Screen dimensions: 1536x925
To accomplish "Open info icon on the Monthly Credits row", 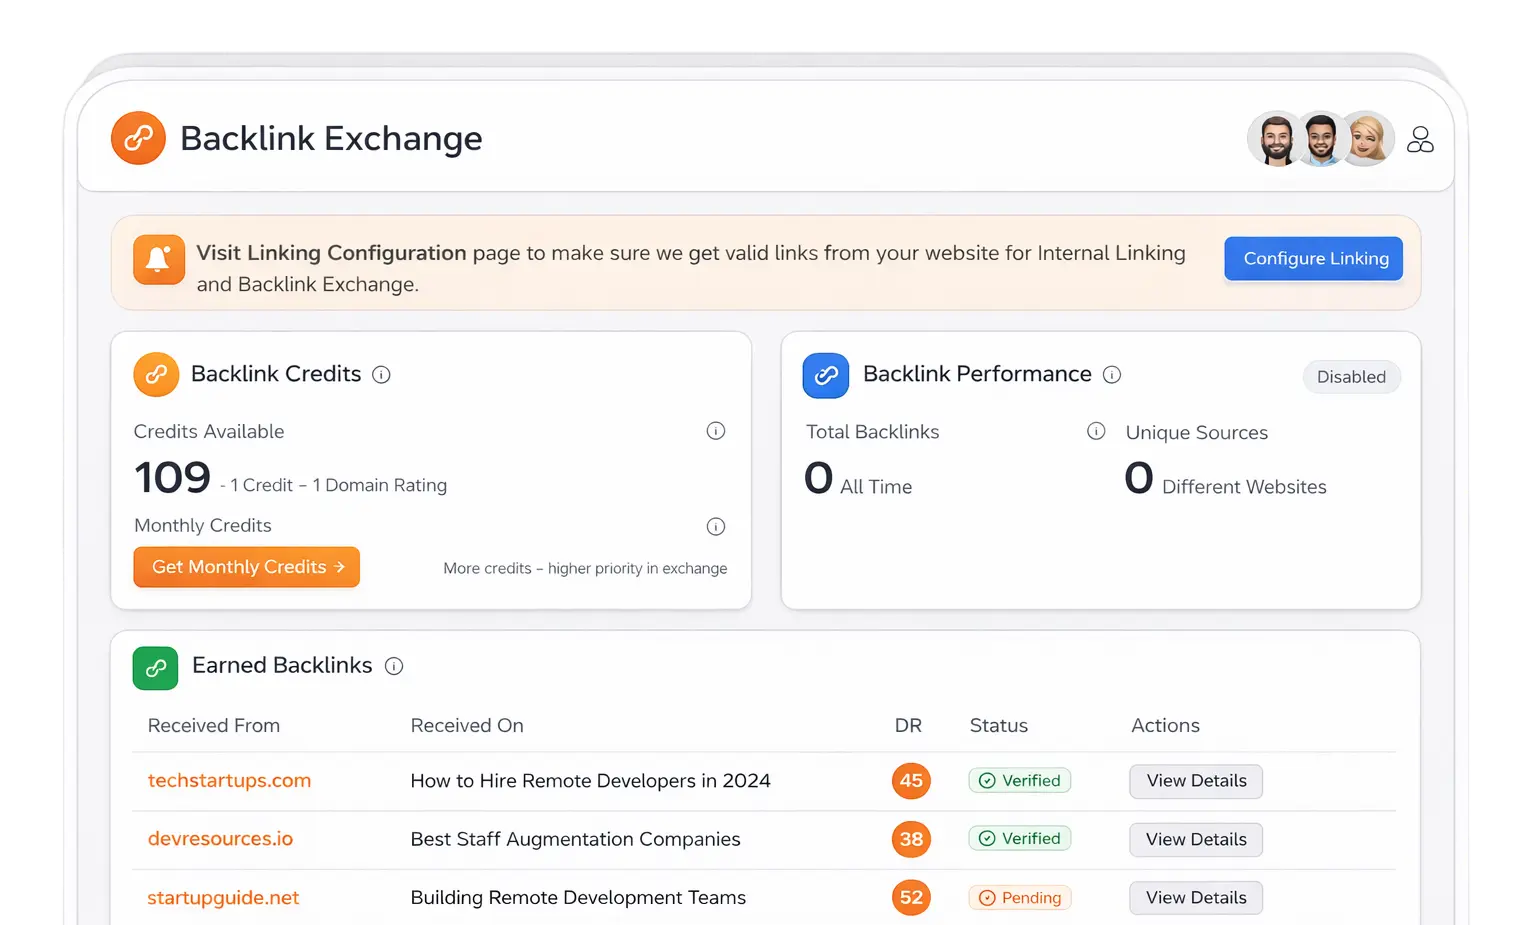I will (716, 527).
